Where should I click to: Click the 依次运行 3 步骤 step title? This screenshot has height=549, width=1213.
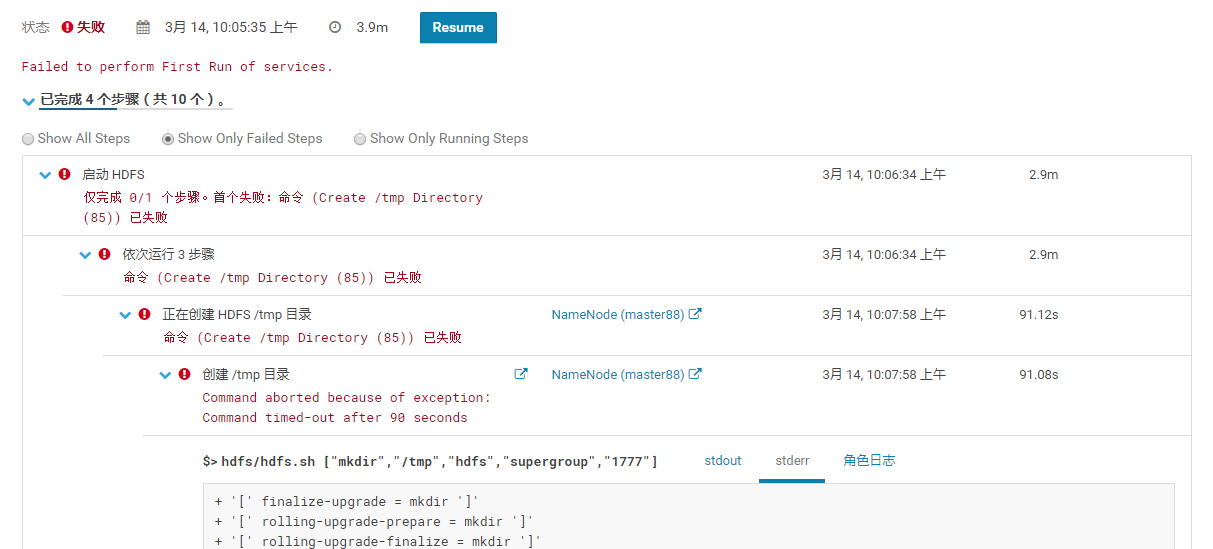click(x=169, y=255)
